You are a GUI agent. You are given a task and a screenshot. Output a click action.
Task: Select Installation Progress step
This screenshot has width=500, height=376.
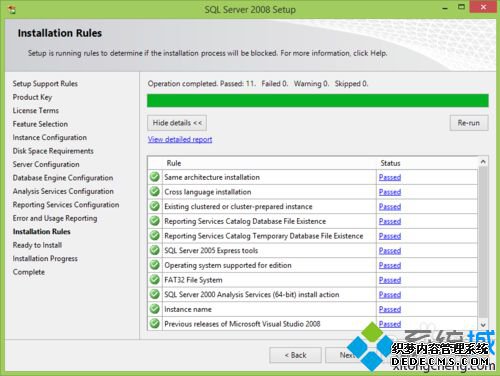[45, 258]
